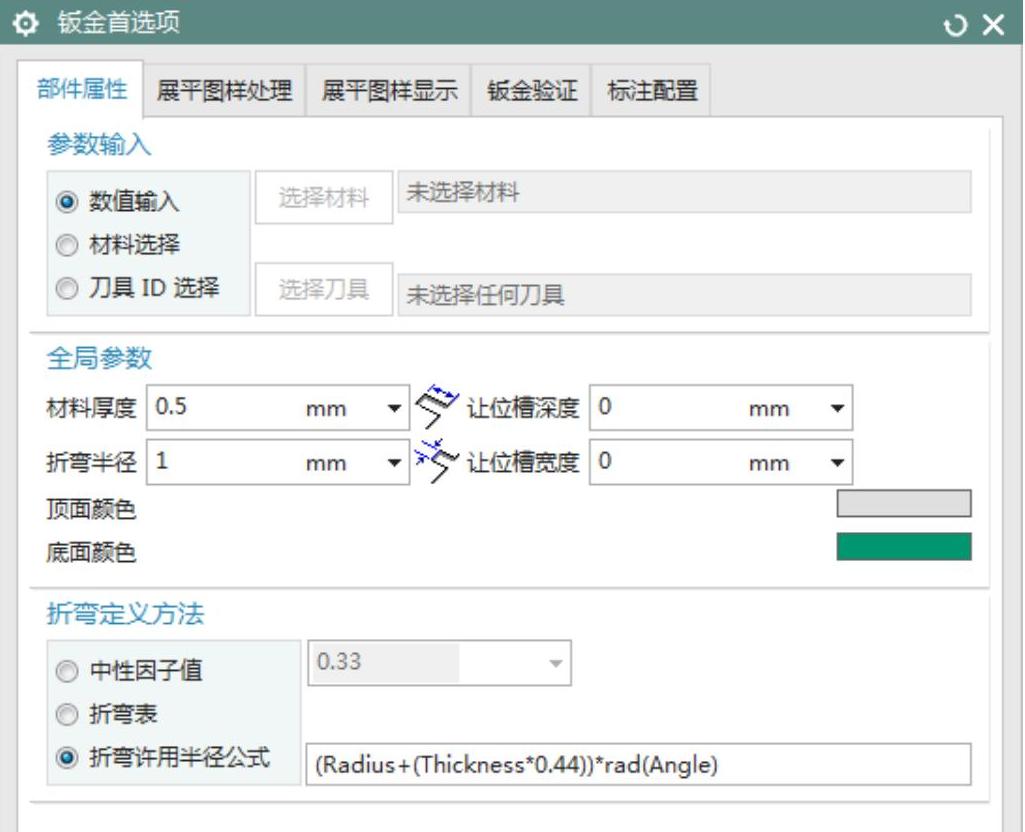Select the 数值输入 radio button
The image size is (1025, 832).
tap(67, 201)
